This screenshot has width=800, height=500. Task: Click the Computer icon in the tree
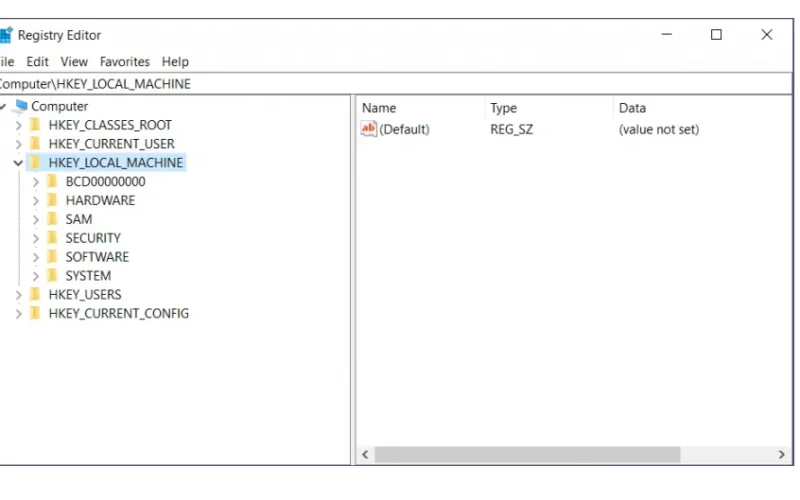pyautogui.click(x=21, y=106)
